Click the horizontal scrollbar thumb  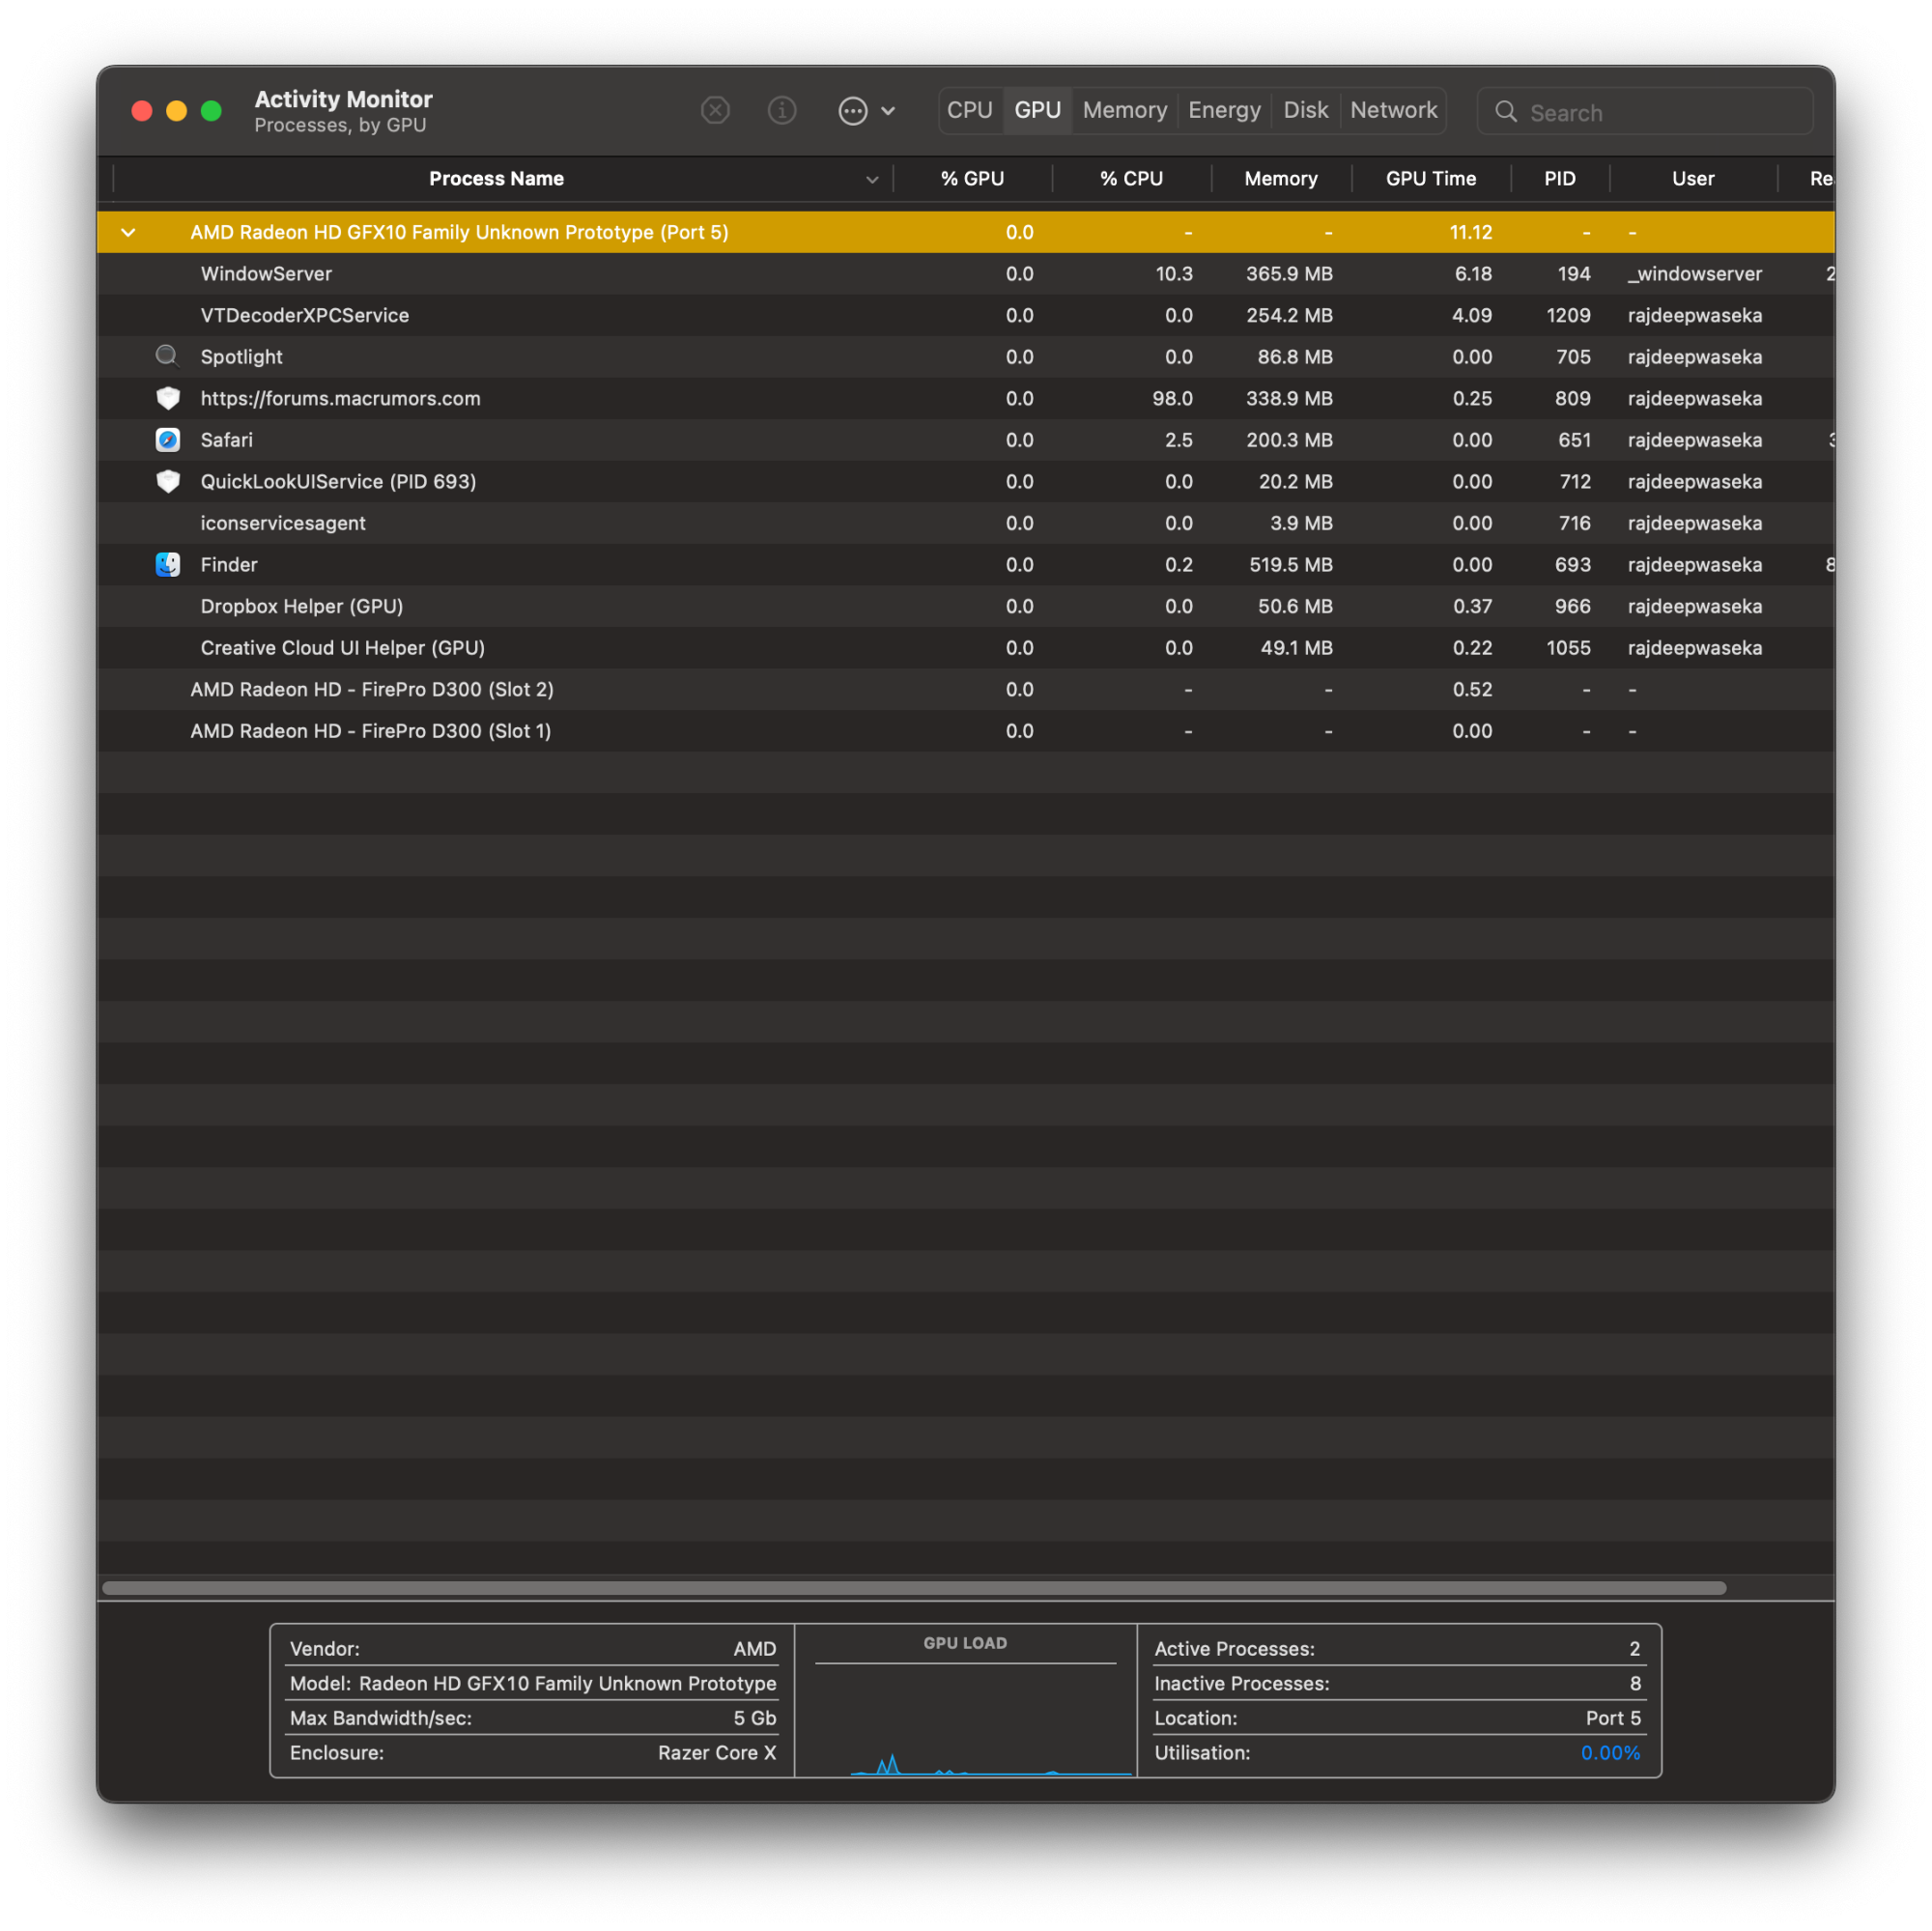tap(913, 1587)
